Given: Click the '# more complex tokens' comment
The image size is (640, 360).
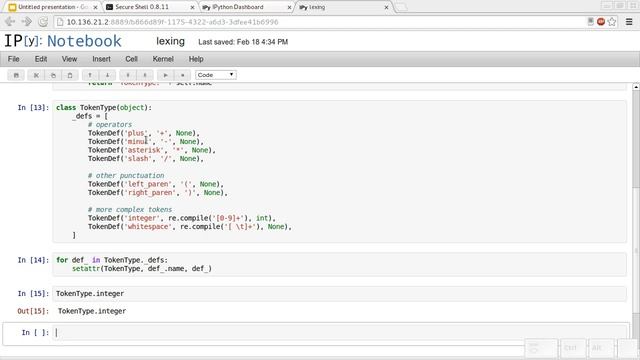Looking at the screenshot, I should [130, 209].
